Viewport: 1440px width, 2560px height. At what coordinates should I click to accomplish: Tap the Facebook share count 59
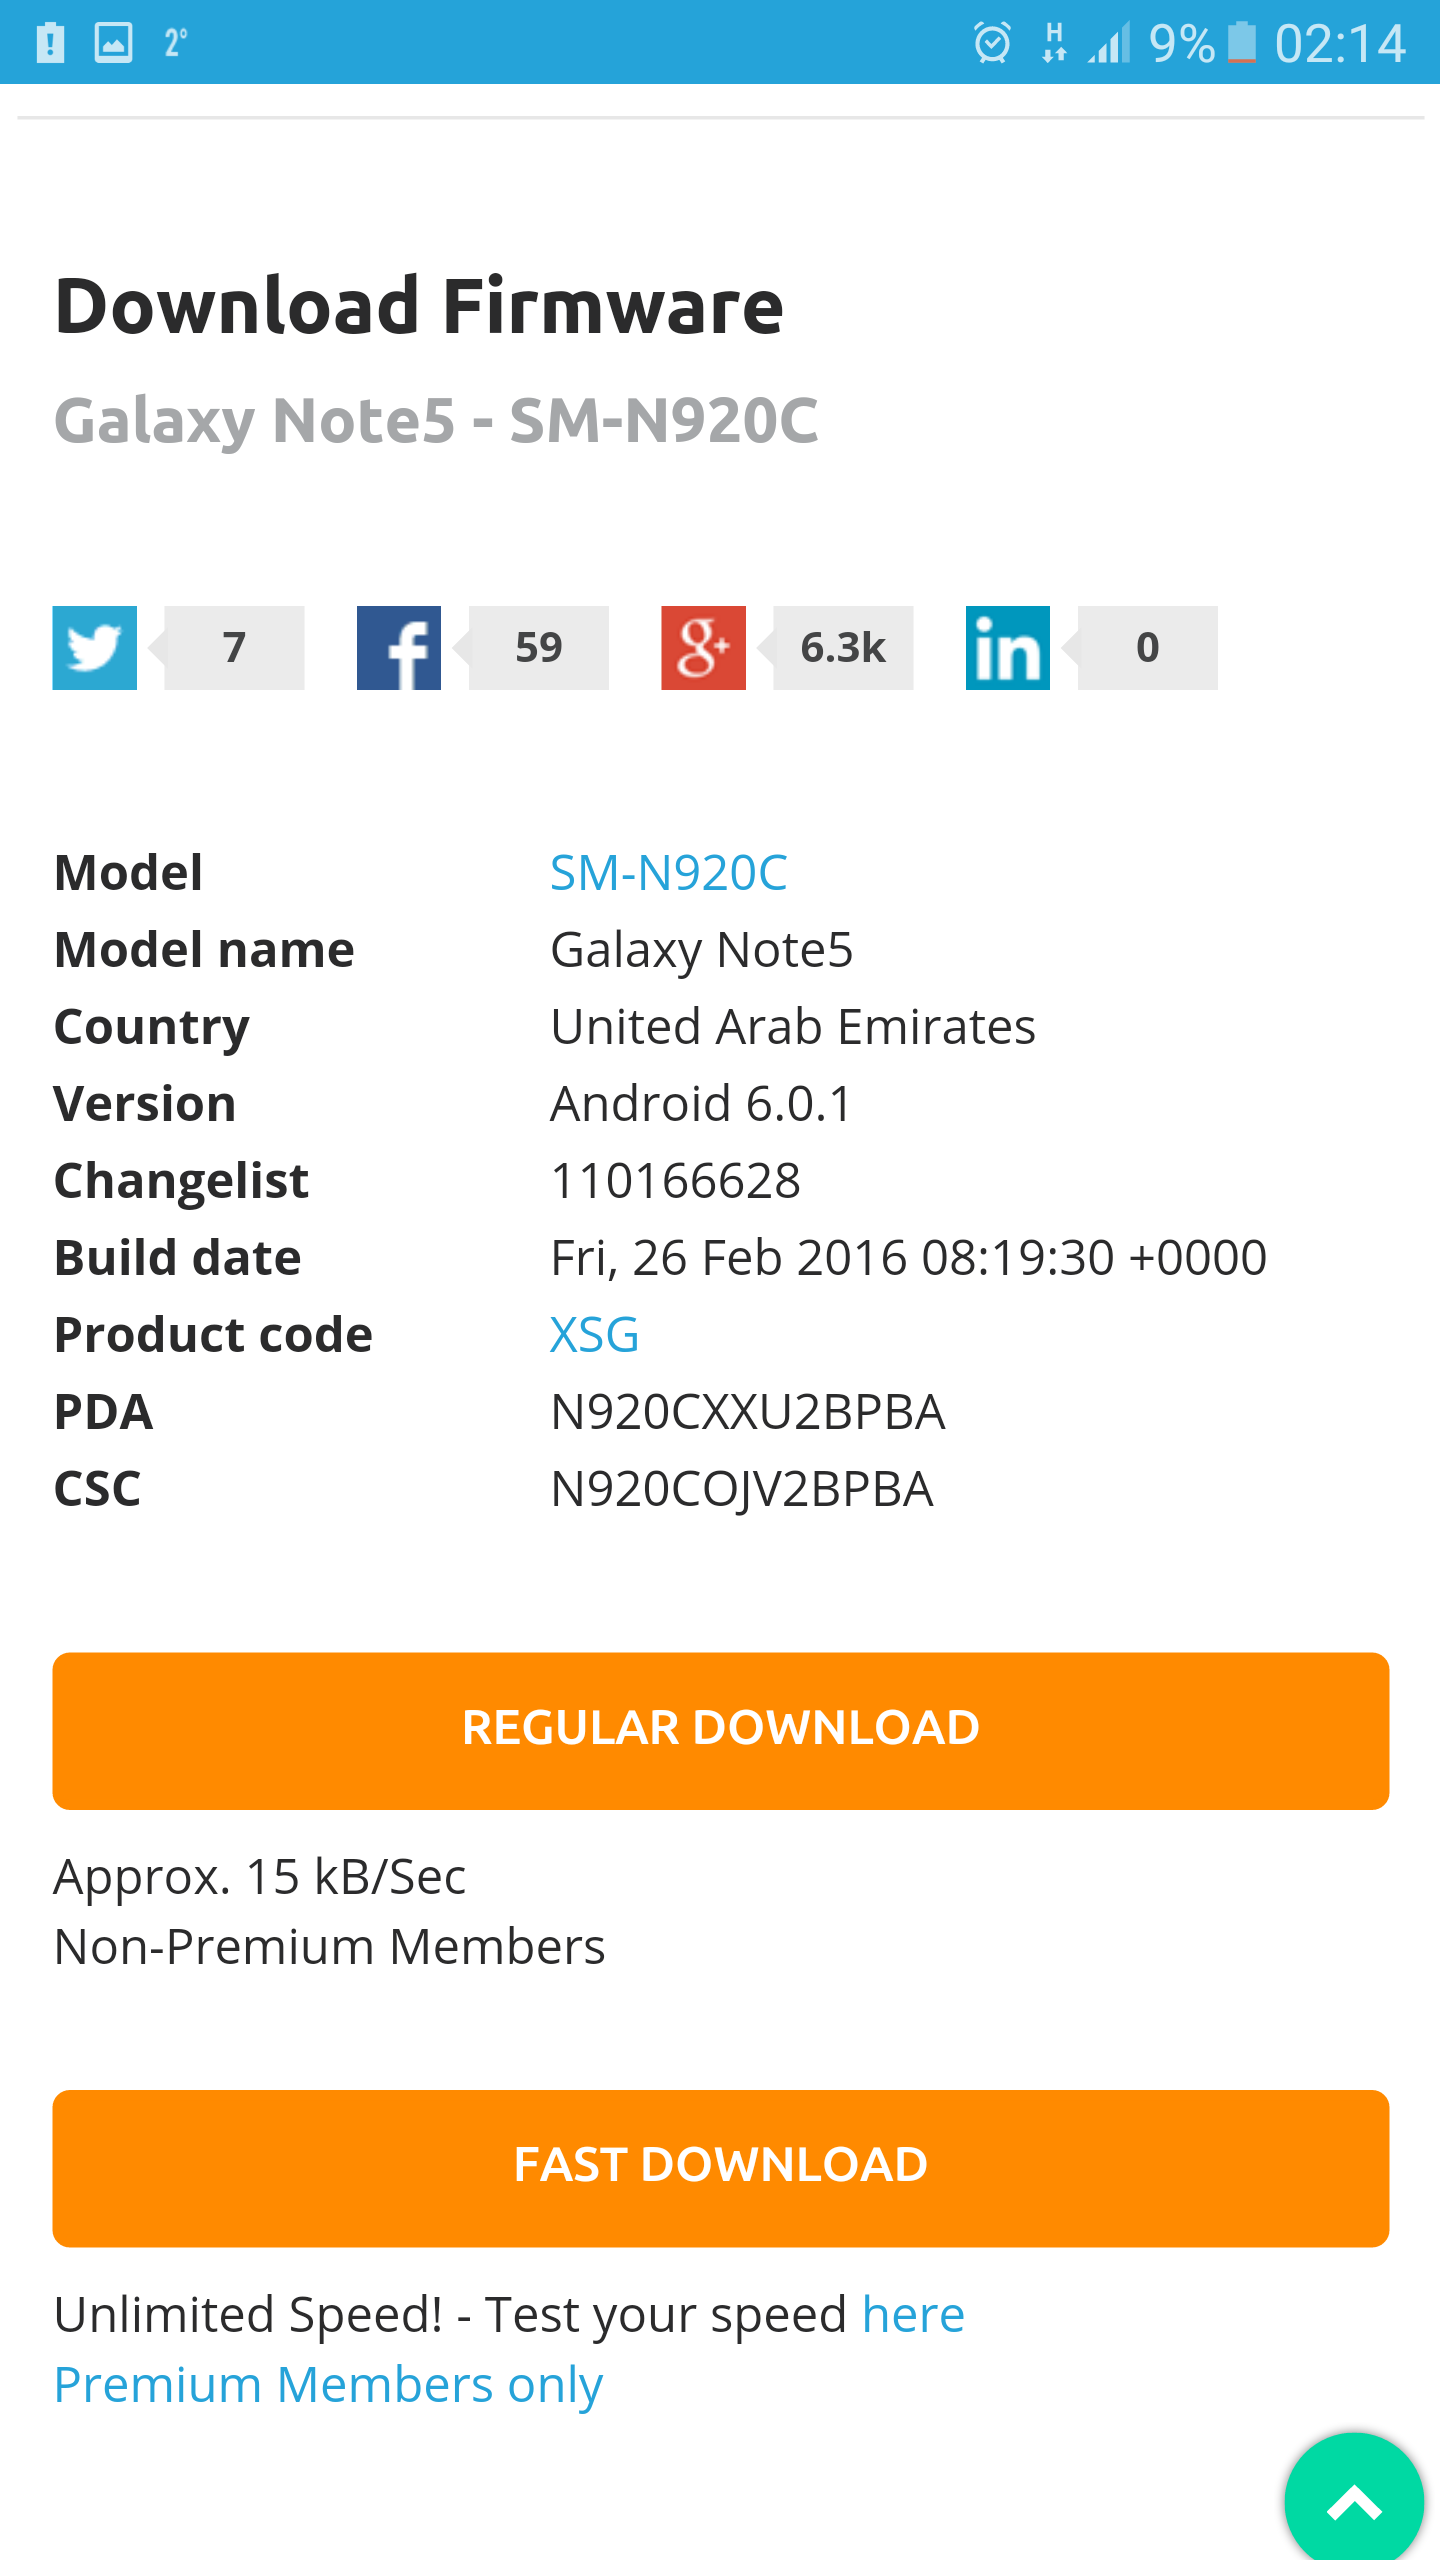click(539, 648)
